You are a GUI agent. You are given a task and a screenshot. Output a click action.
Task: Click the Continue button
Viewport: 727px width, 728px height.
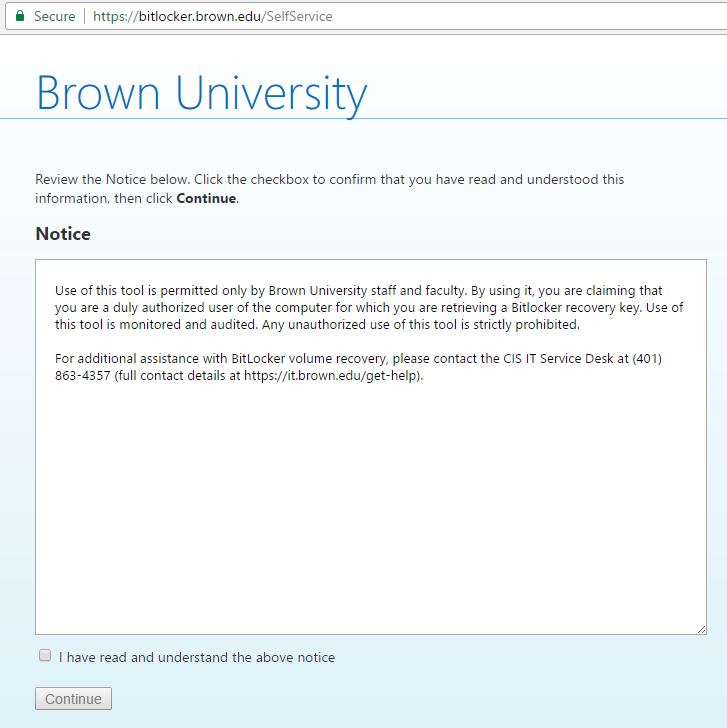point(73,698)
